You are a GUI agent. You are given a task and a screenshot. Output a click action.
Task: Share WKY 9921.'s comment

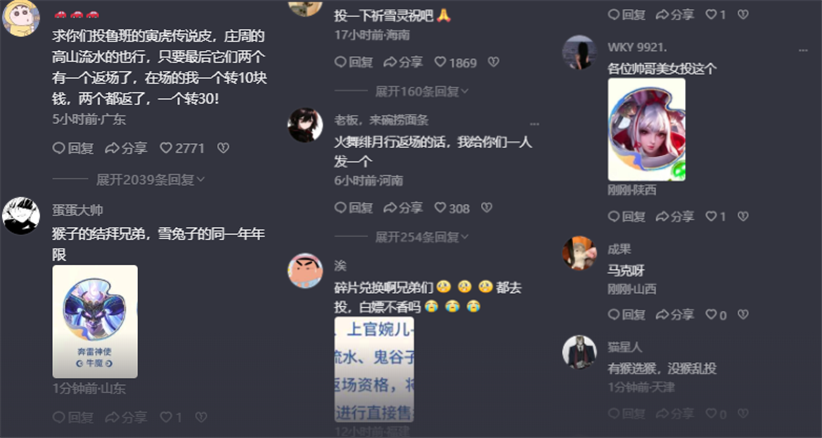677,216
